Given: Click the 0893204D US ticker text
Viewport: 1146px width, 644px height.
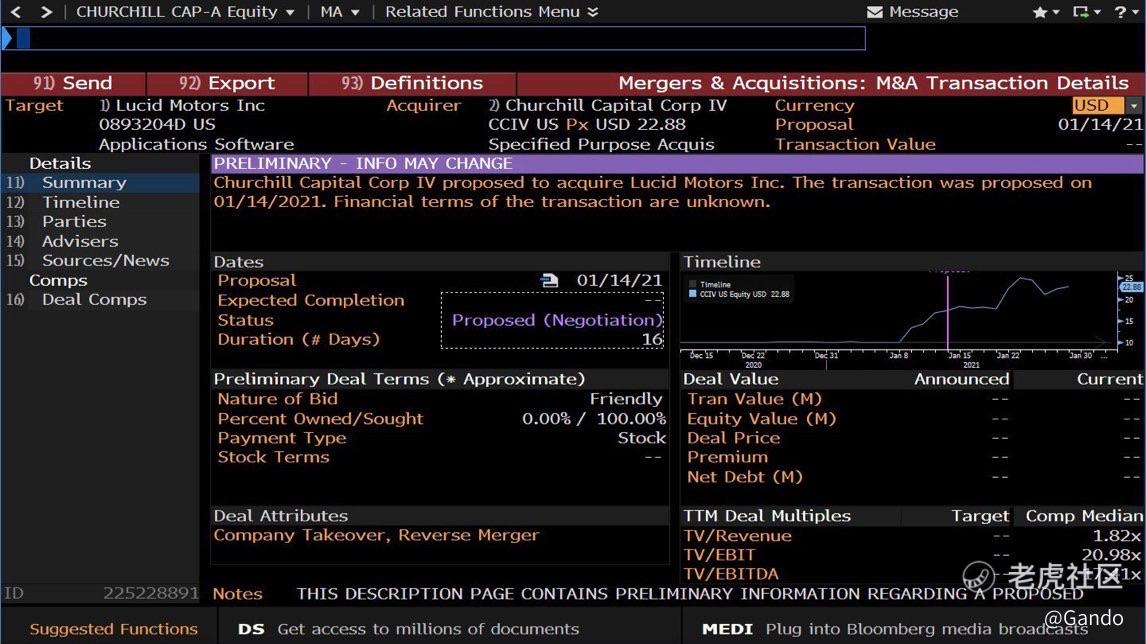Looking at the screenshot, I should pos(157,125).
